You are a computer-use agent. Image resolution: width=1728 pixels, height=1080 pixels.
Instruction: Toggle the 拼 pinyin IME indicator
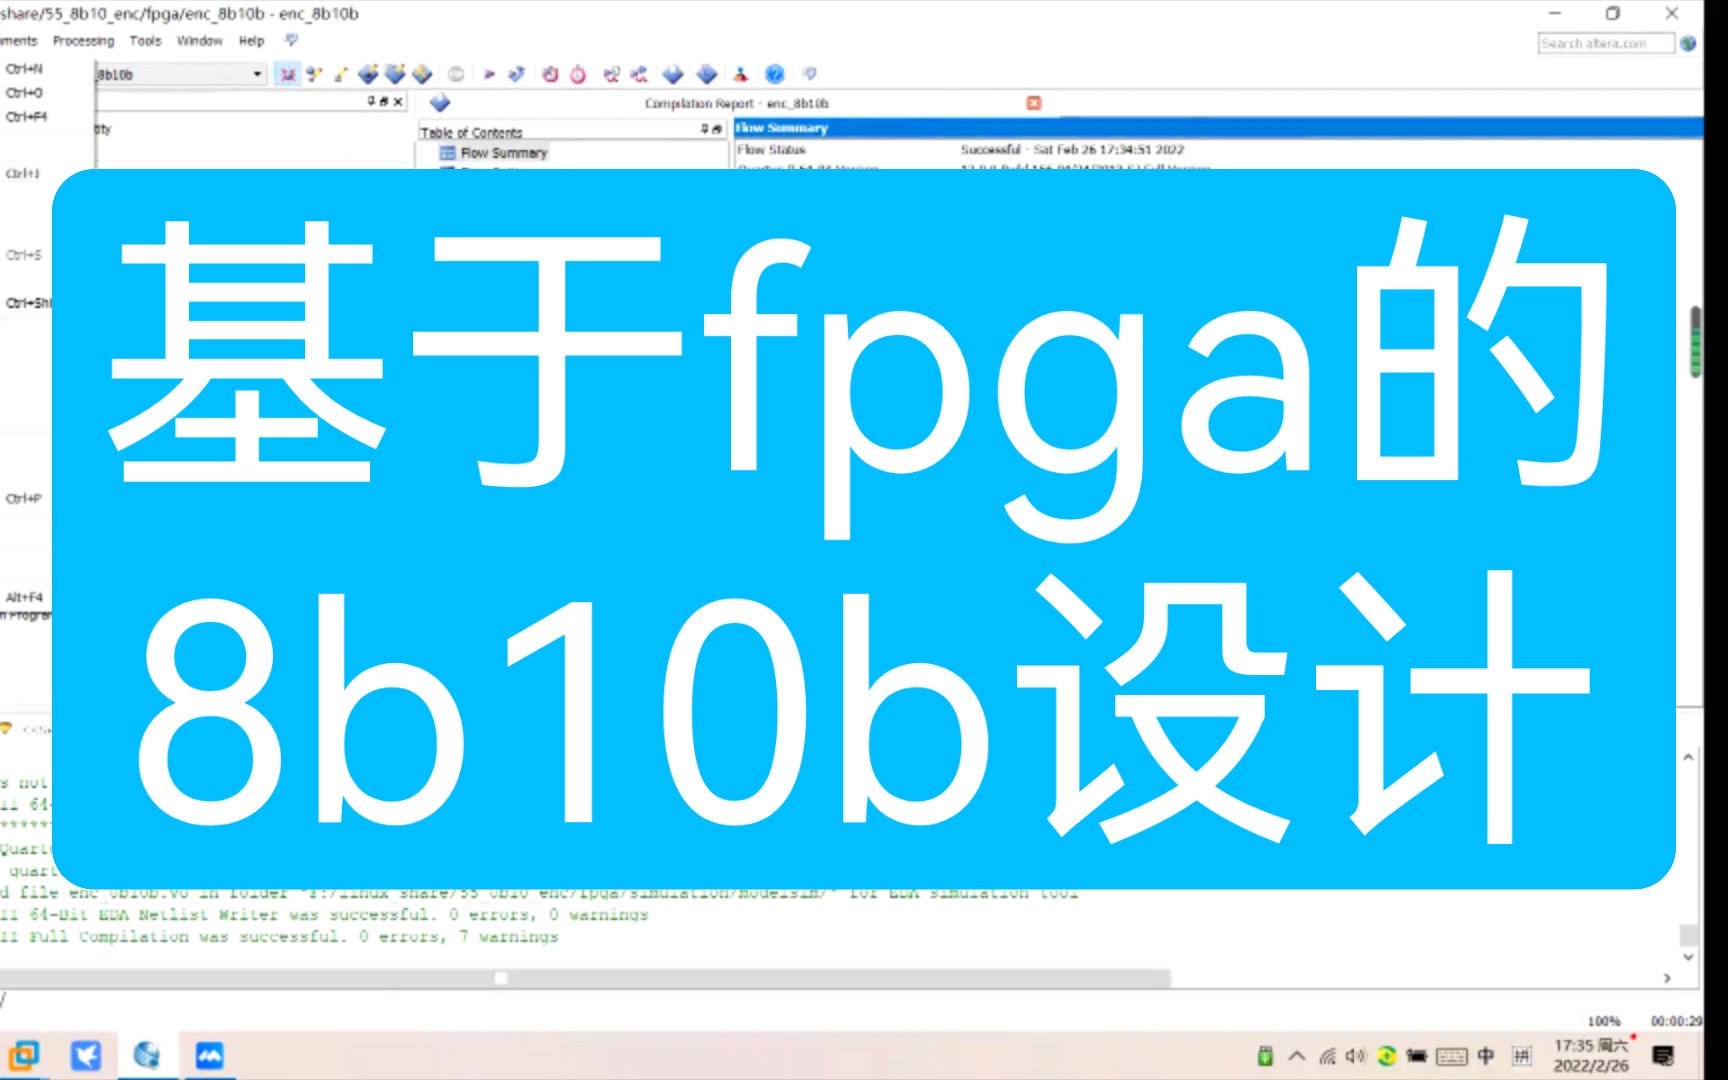1521,1055
